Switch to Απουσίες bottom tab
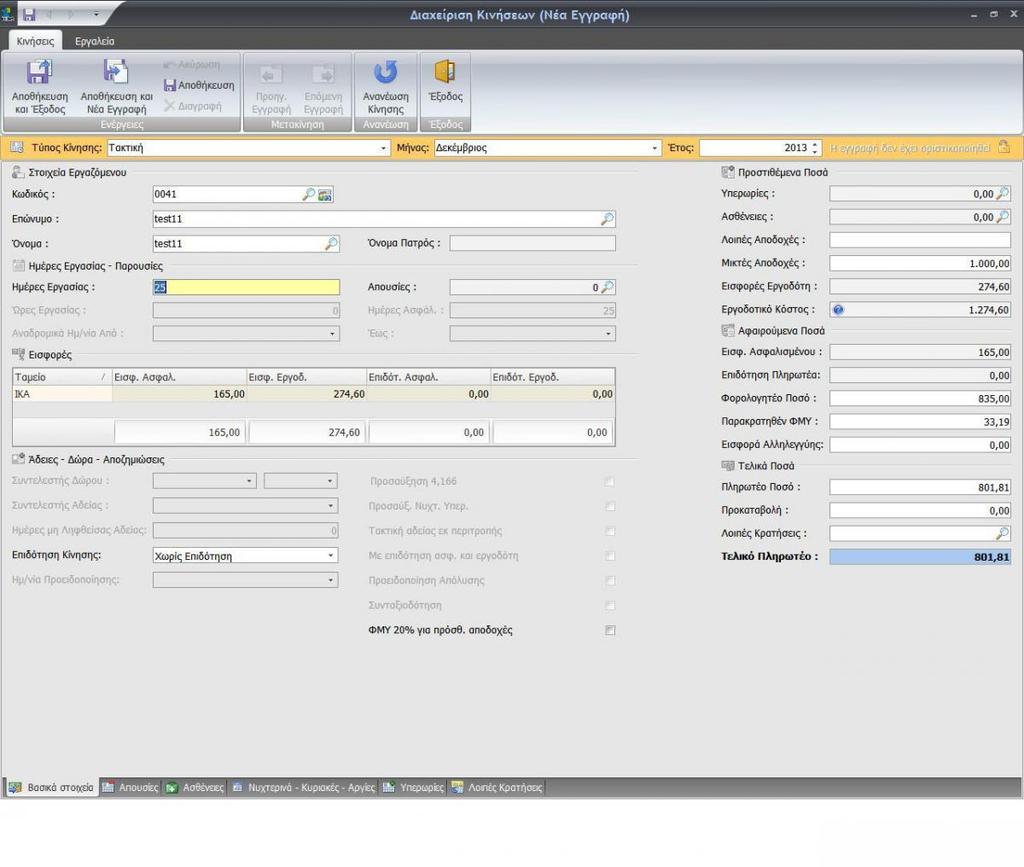This screenshot has height=867, width=1024. (x=131, y=787)
